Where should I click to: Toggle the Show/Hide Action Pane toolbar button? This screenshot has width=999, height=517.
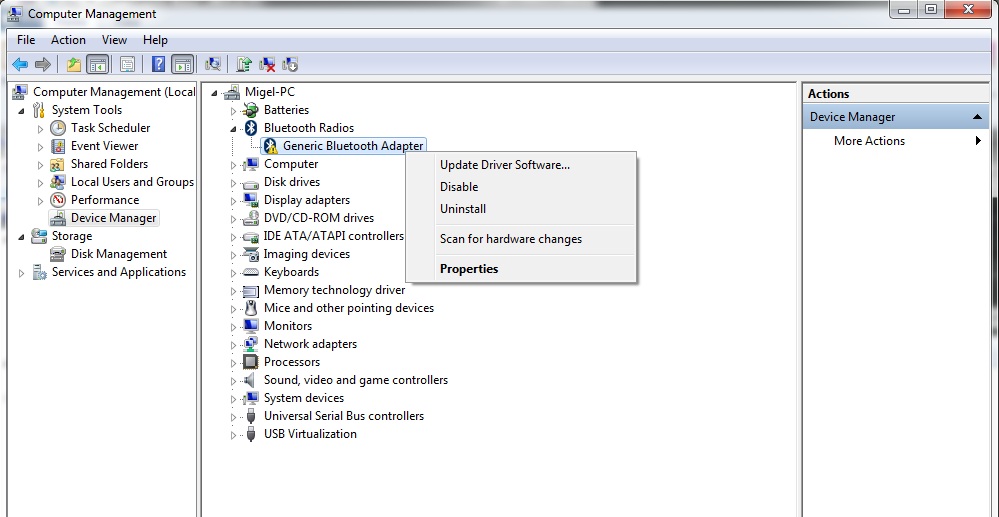(182, 64)
